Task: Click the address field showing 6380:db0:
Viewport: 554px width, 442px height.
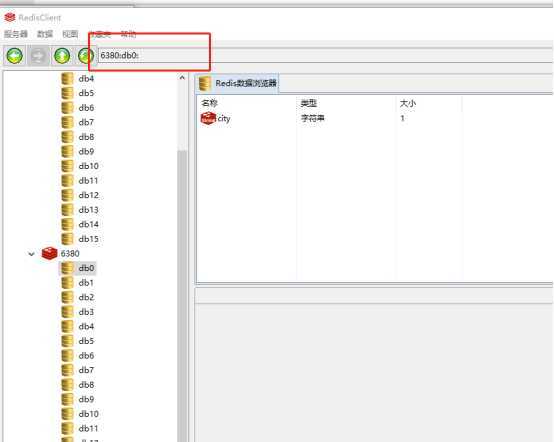Action: pos(325,55)
